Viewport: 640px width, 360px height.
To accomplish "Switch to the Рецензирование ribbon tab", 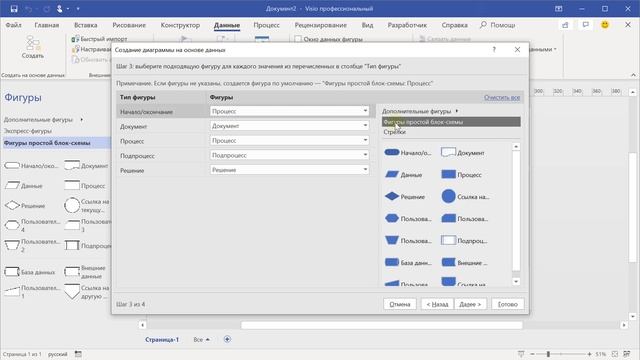I will pos(321,25).
